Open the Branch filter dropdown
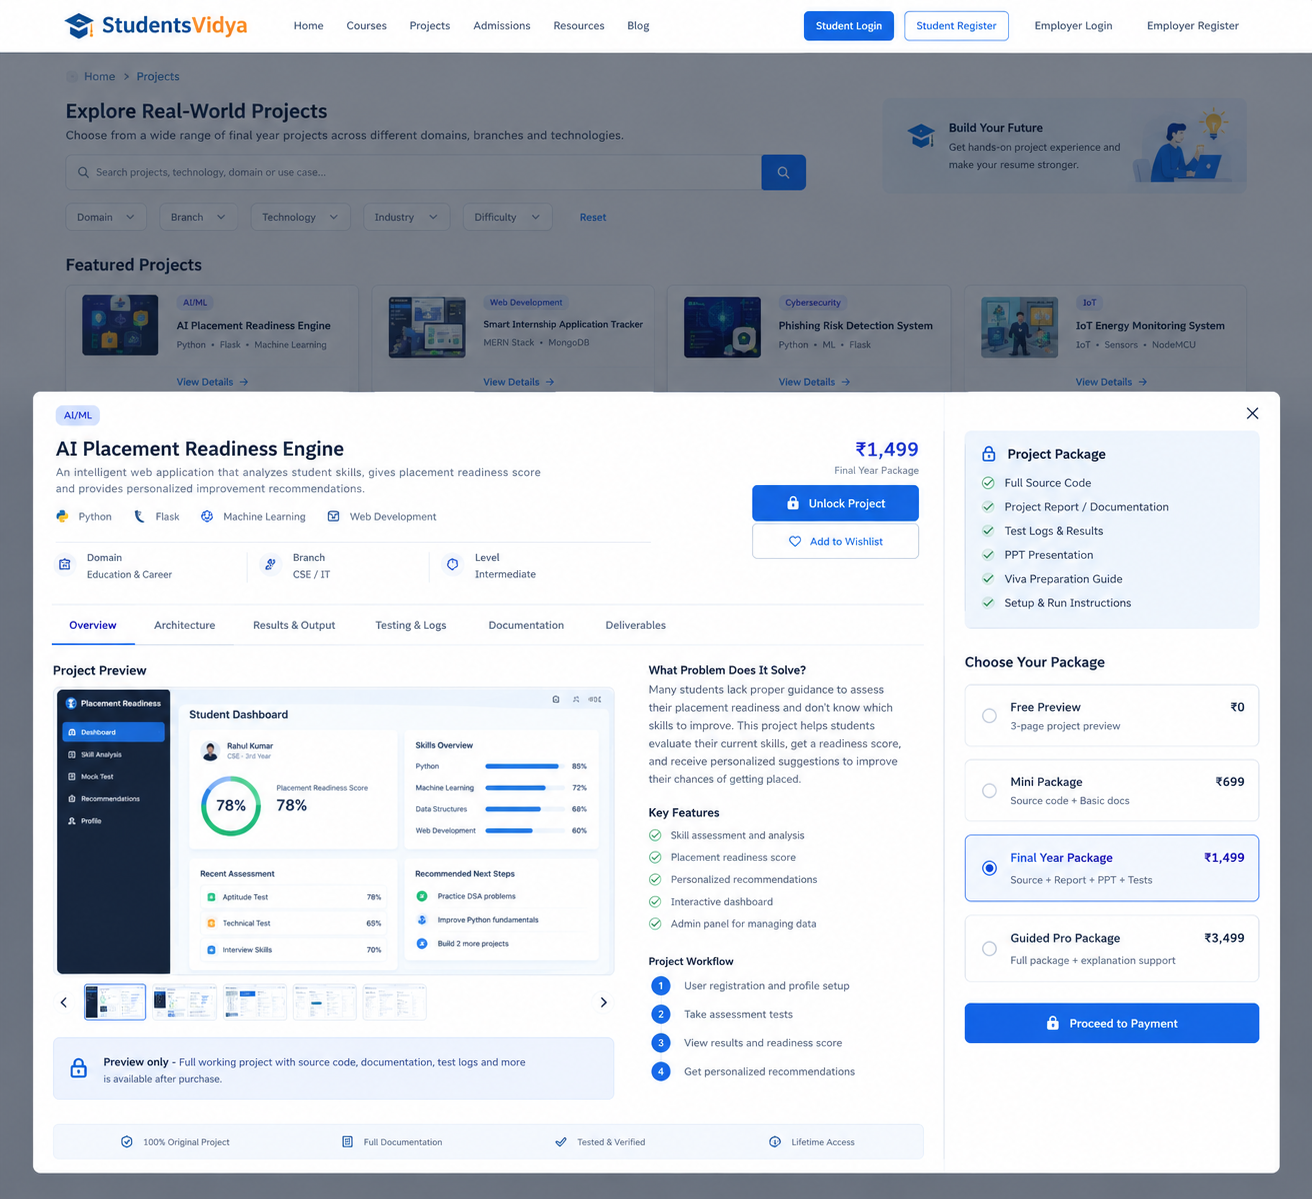The height and width of the screenshot is (1199, 1312). point(198,217)
